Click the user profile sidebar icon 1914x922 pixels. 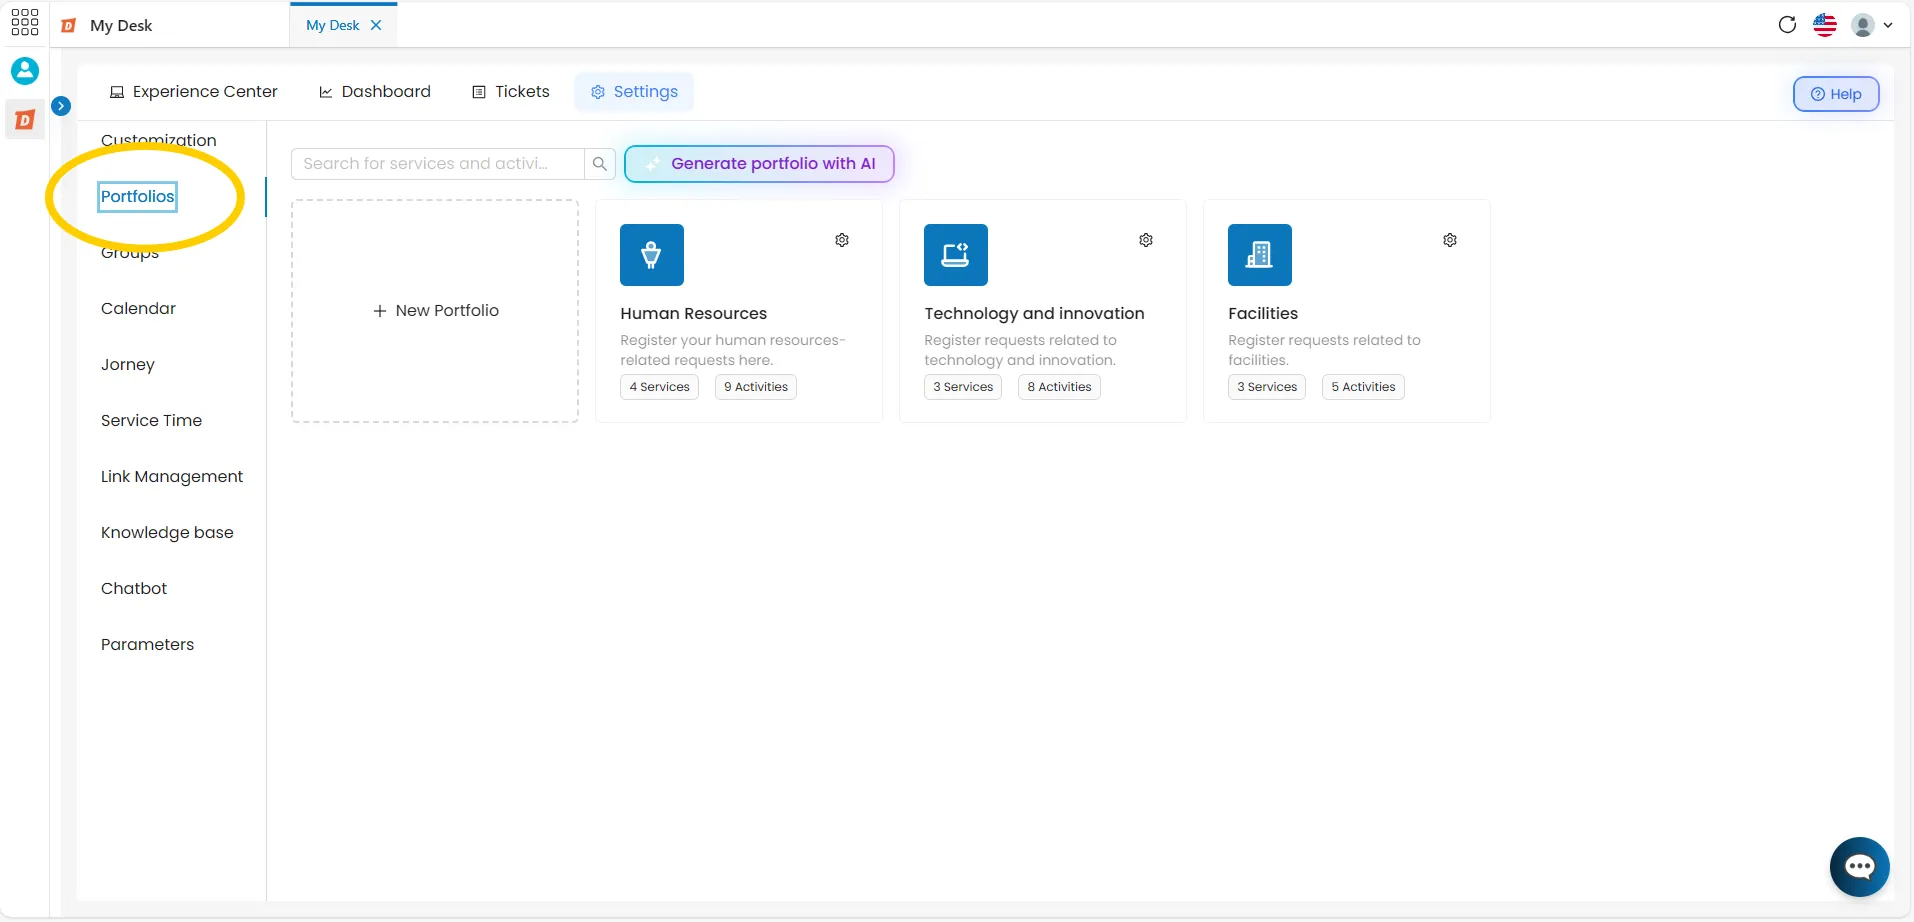coord(25,71)
